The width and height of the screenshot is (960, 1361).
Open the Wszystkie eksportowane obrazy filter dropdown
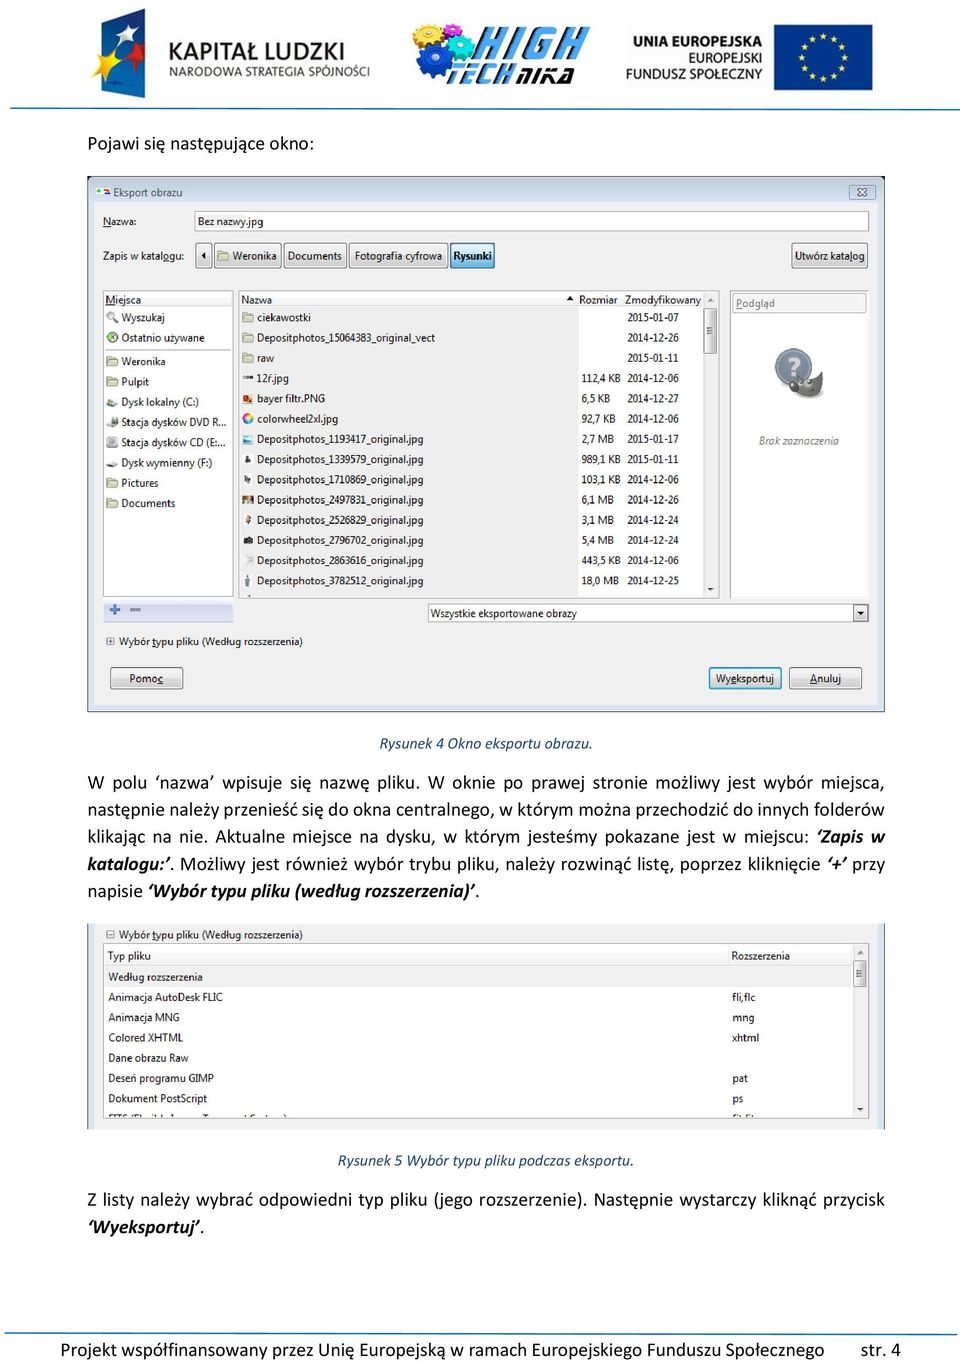tap(860, 613)
